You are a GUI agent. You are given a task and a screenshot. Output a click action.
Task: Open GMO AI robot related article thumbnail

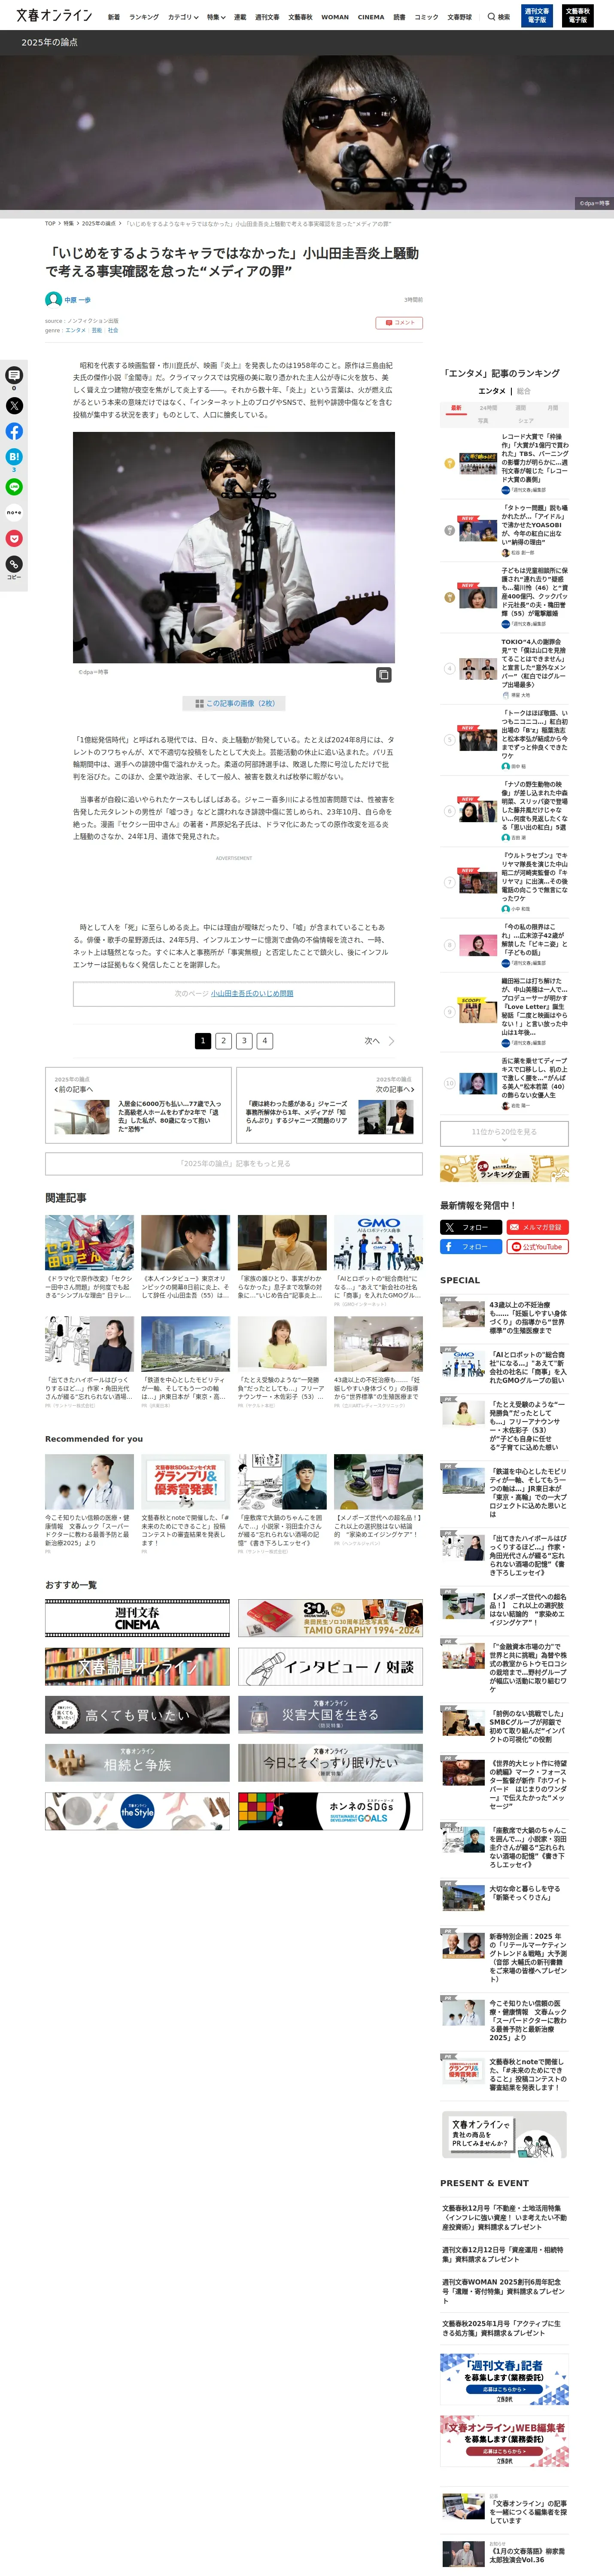click(378, 1242)
